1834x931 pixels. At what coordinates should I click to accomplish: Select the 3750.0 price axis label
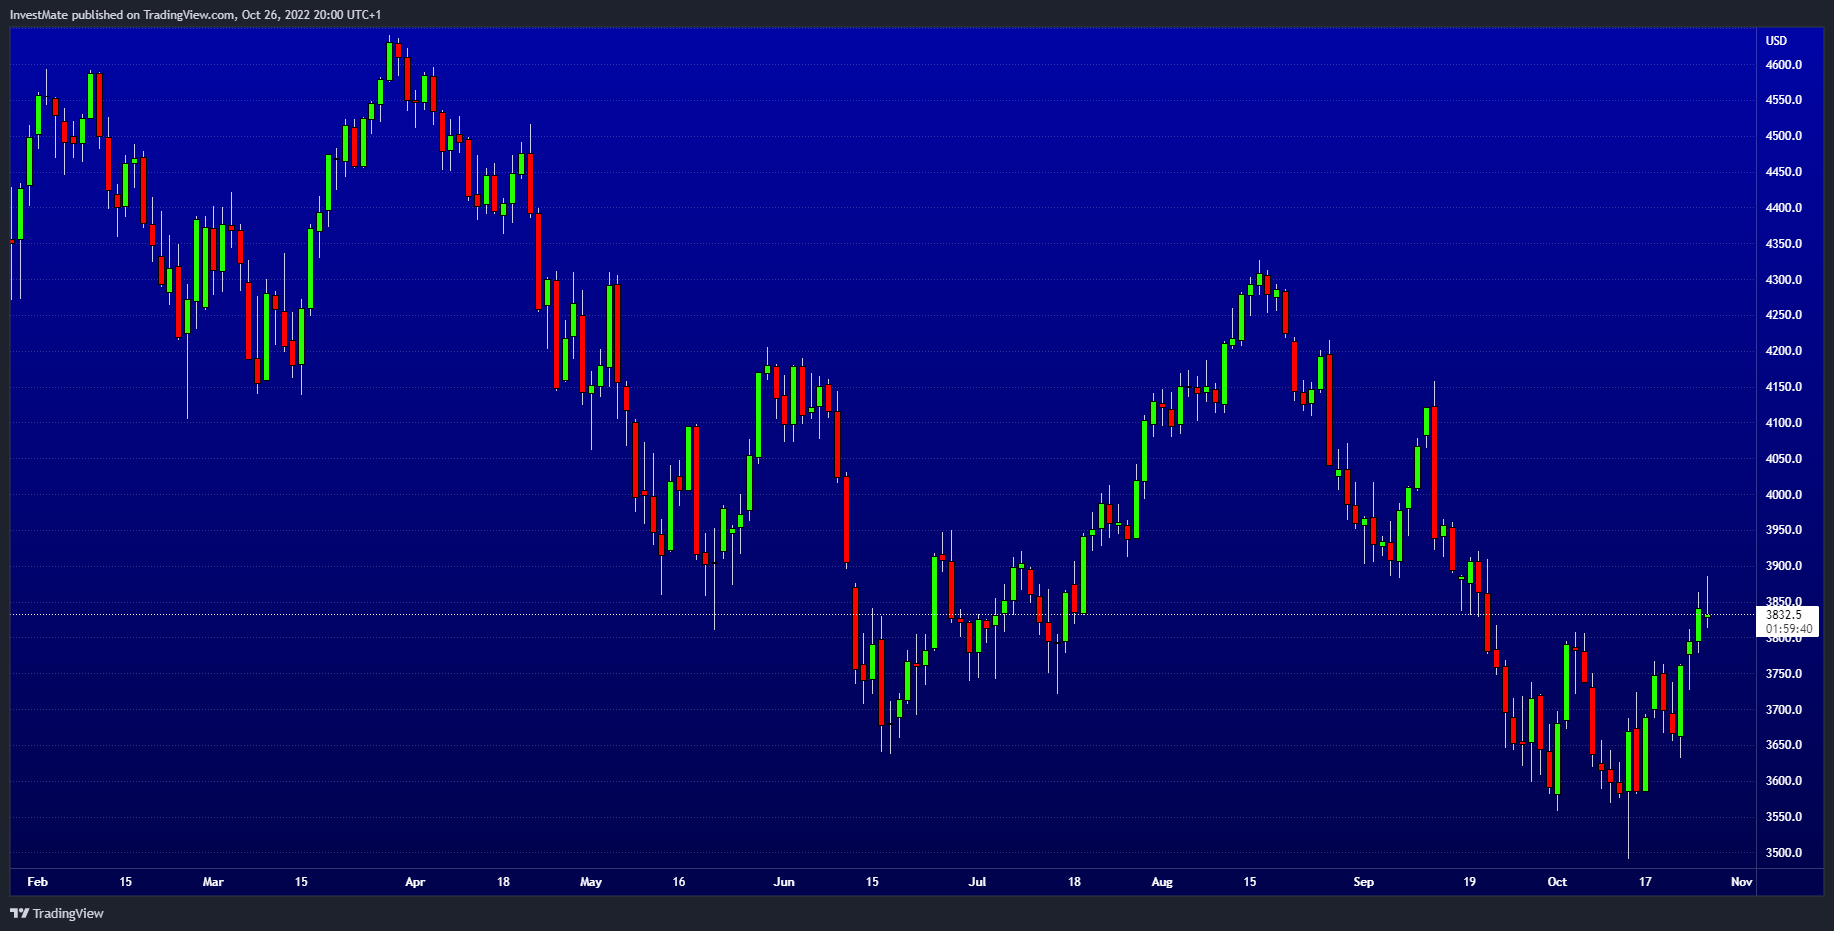(x=1784, y=674)
